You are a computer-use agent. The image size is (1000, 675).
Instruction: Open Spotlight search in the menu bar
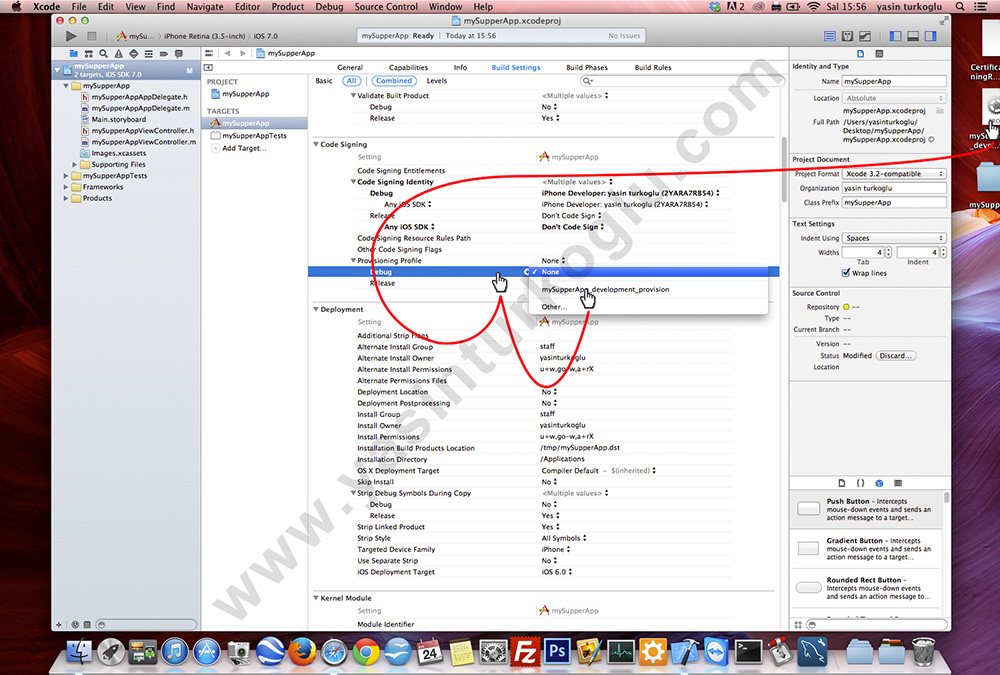click(x=960, y=6)
